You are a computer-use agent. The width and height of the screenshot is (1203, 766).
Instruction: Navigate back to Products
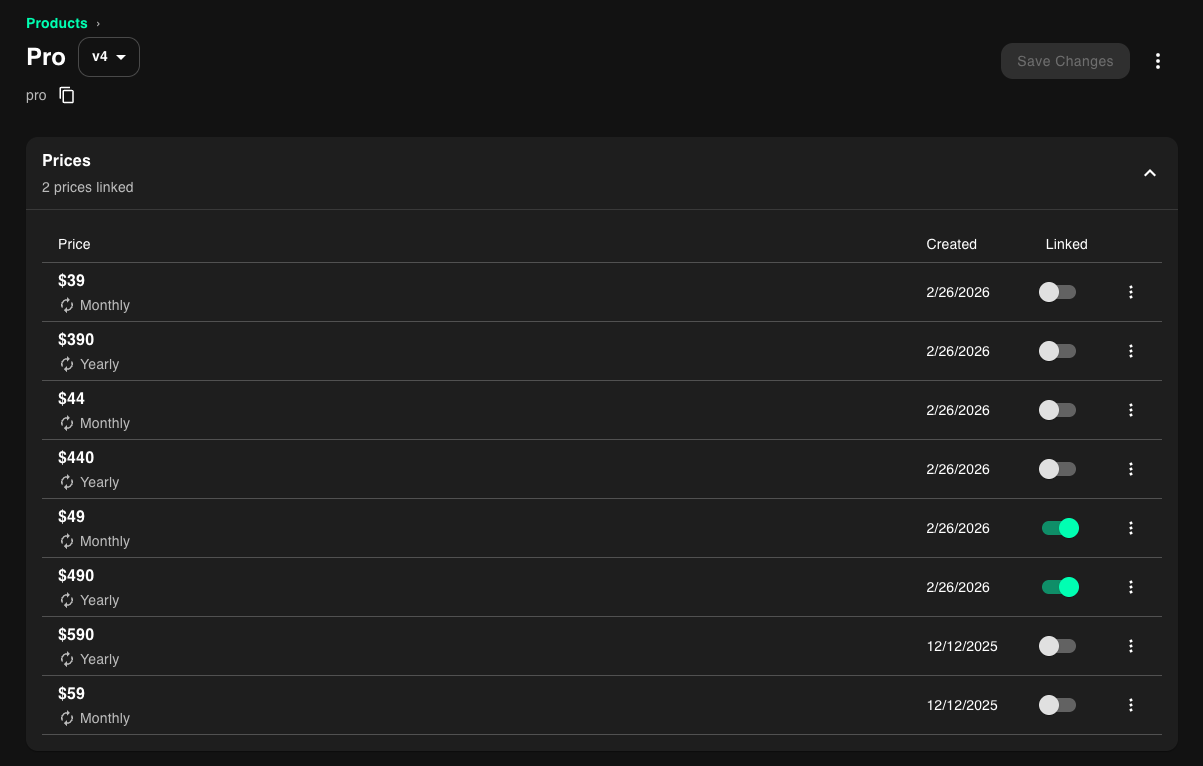tap(56, 23)
